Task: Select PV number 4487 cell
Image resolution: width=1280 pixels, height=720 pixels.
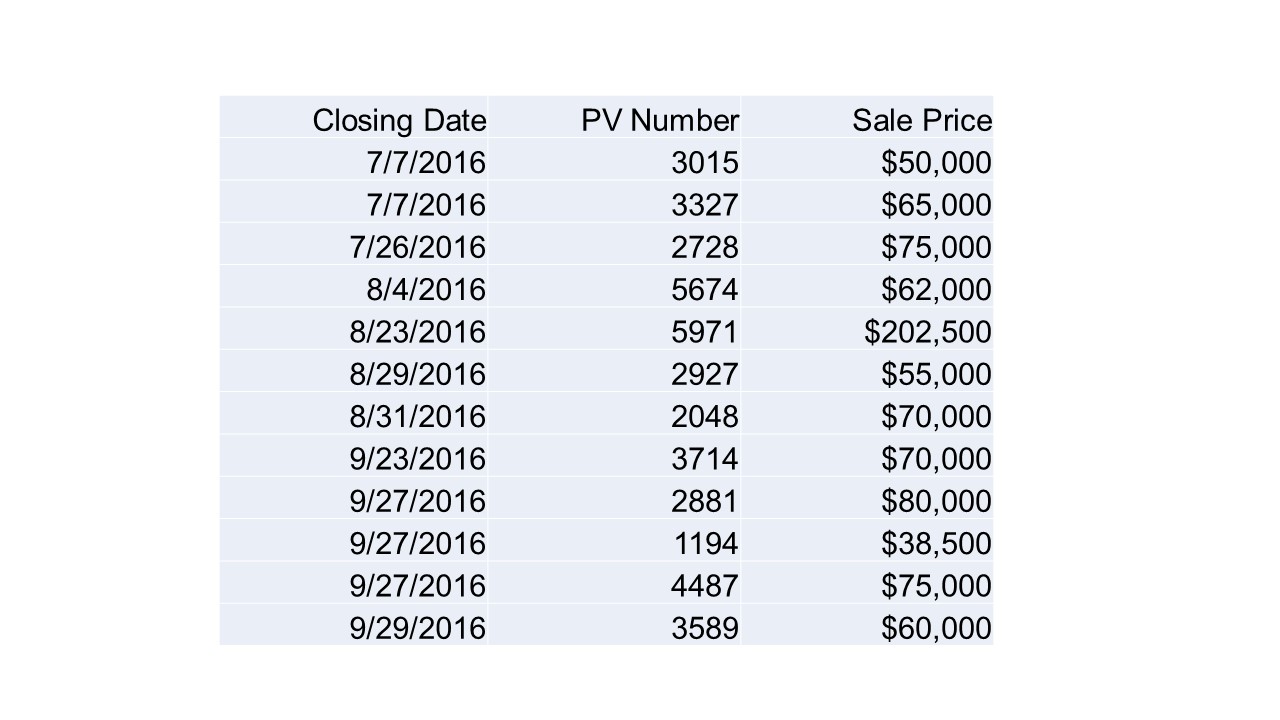Action: (614, 584)
